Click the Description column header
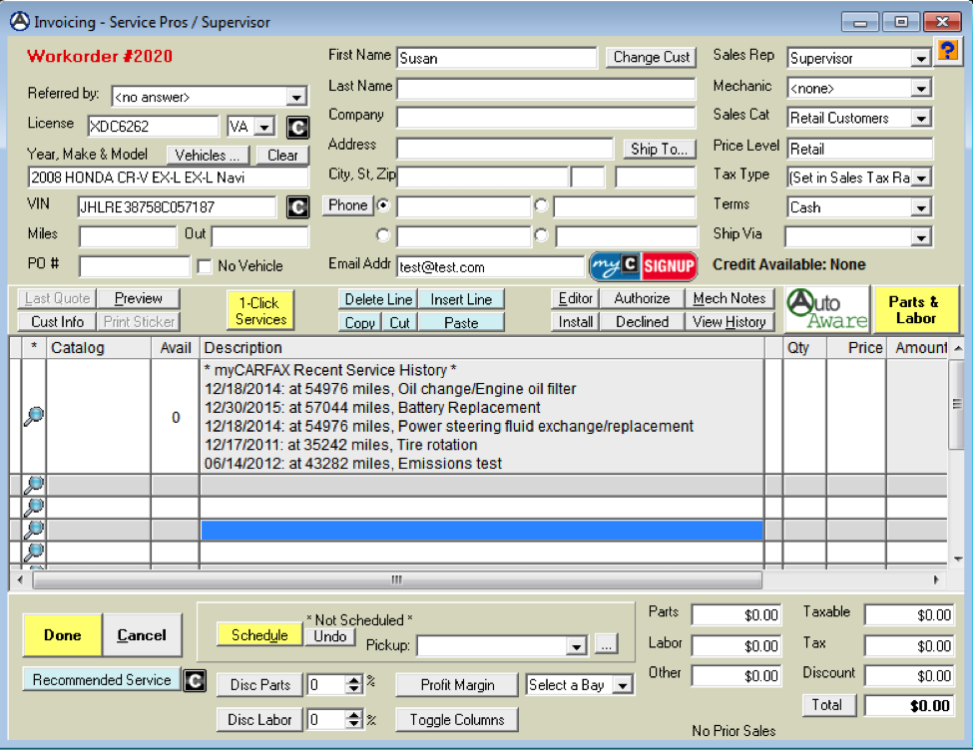973x750 pixels. coord(482,348)
